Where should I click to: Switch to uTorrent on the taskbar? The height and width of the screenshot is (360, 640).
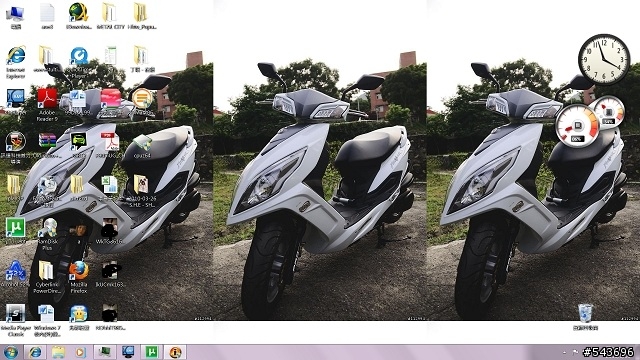tap(151, 352)
